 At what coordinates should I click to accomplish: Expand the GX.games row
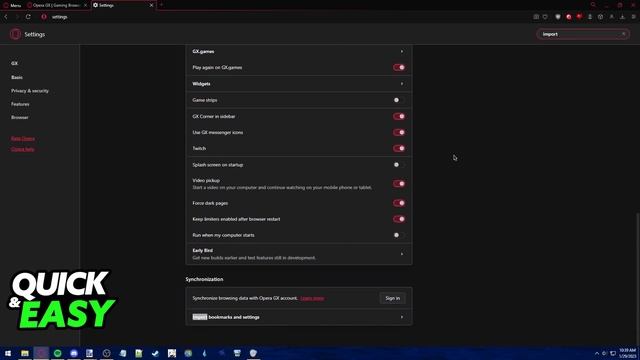299,51
